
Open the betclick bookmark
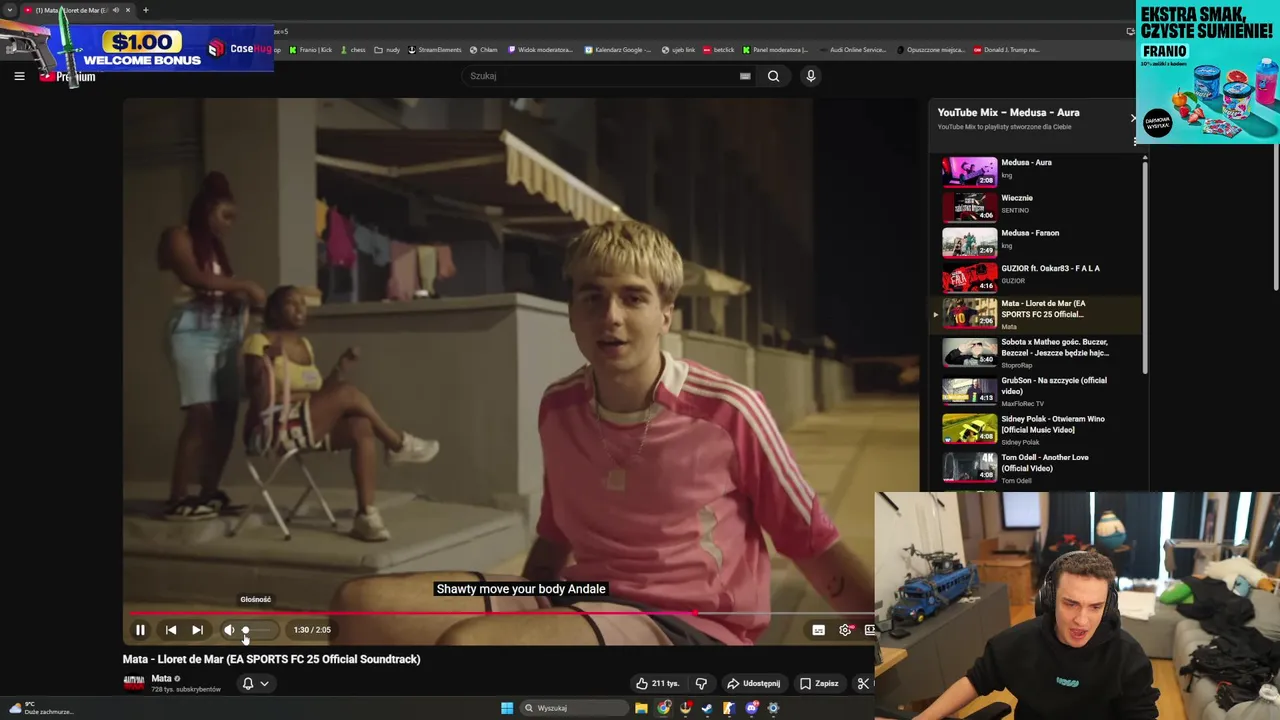tap(718, 50)
